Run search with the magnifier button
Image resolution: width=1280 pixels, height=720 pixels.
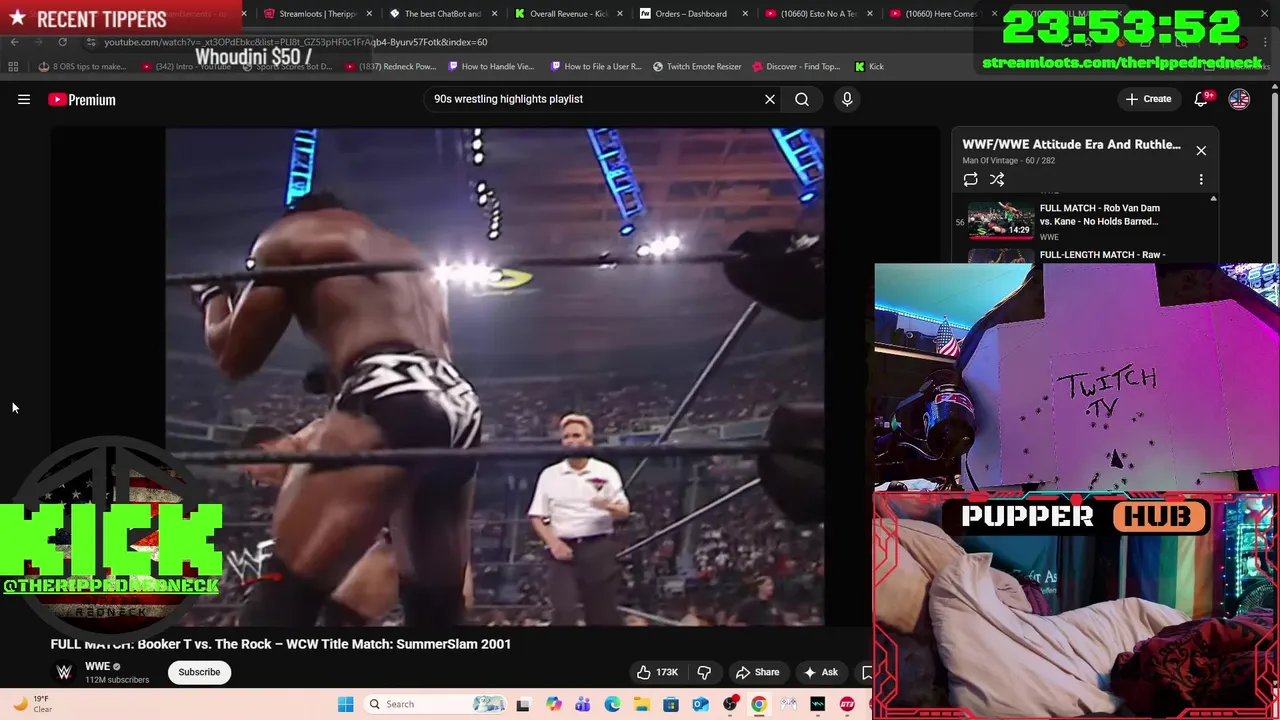point(802,99)
